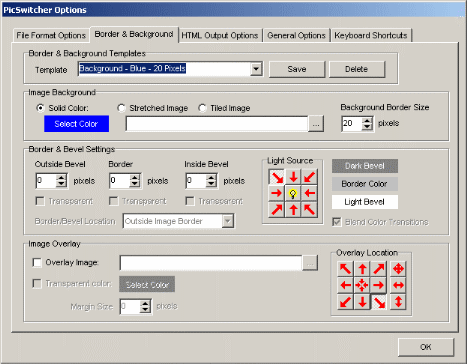
Task: Select the Solid Color radio button
Action: click(41, 108)
